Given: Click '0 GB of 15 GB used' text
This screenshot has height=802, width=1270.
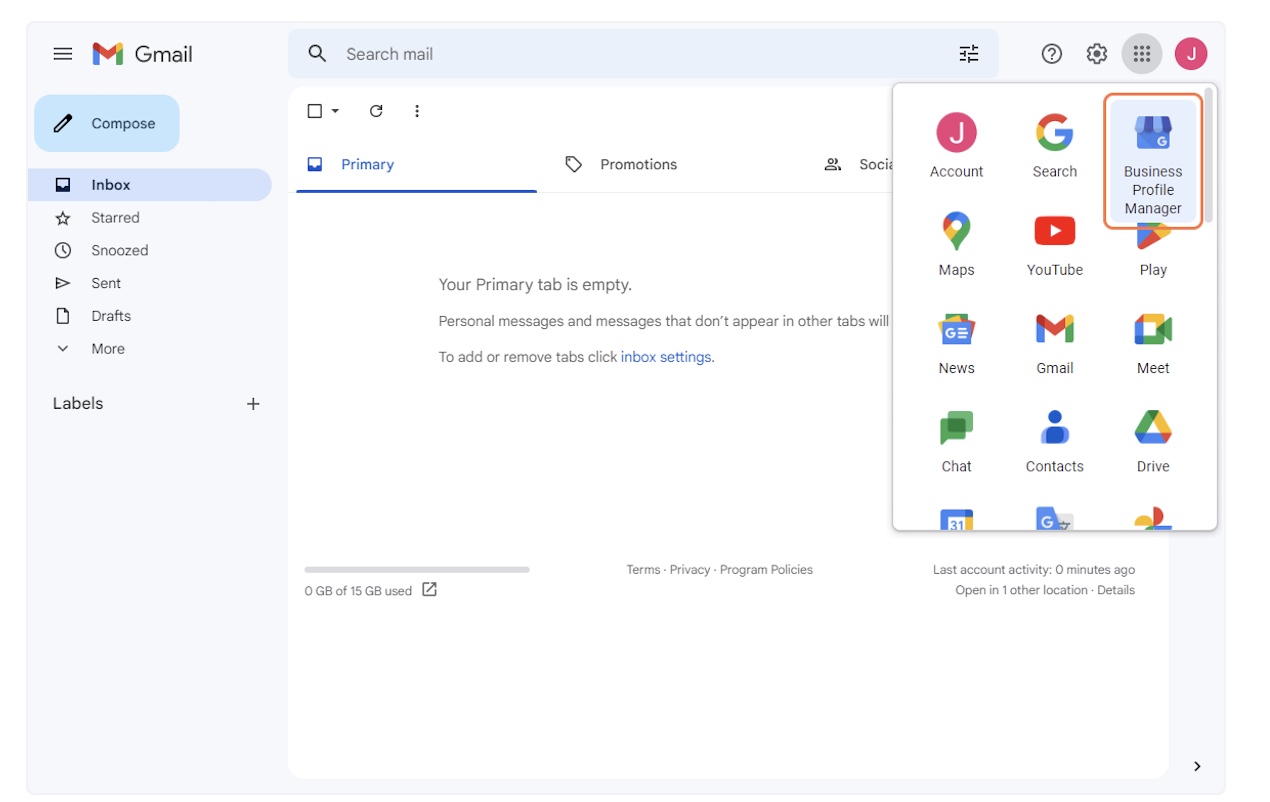Looking at the screenshot, I should click(358, 591).
